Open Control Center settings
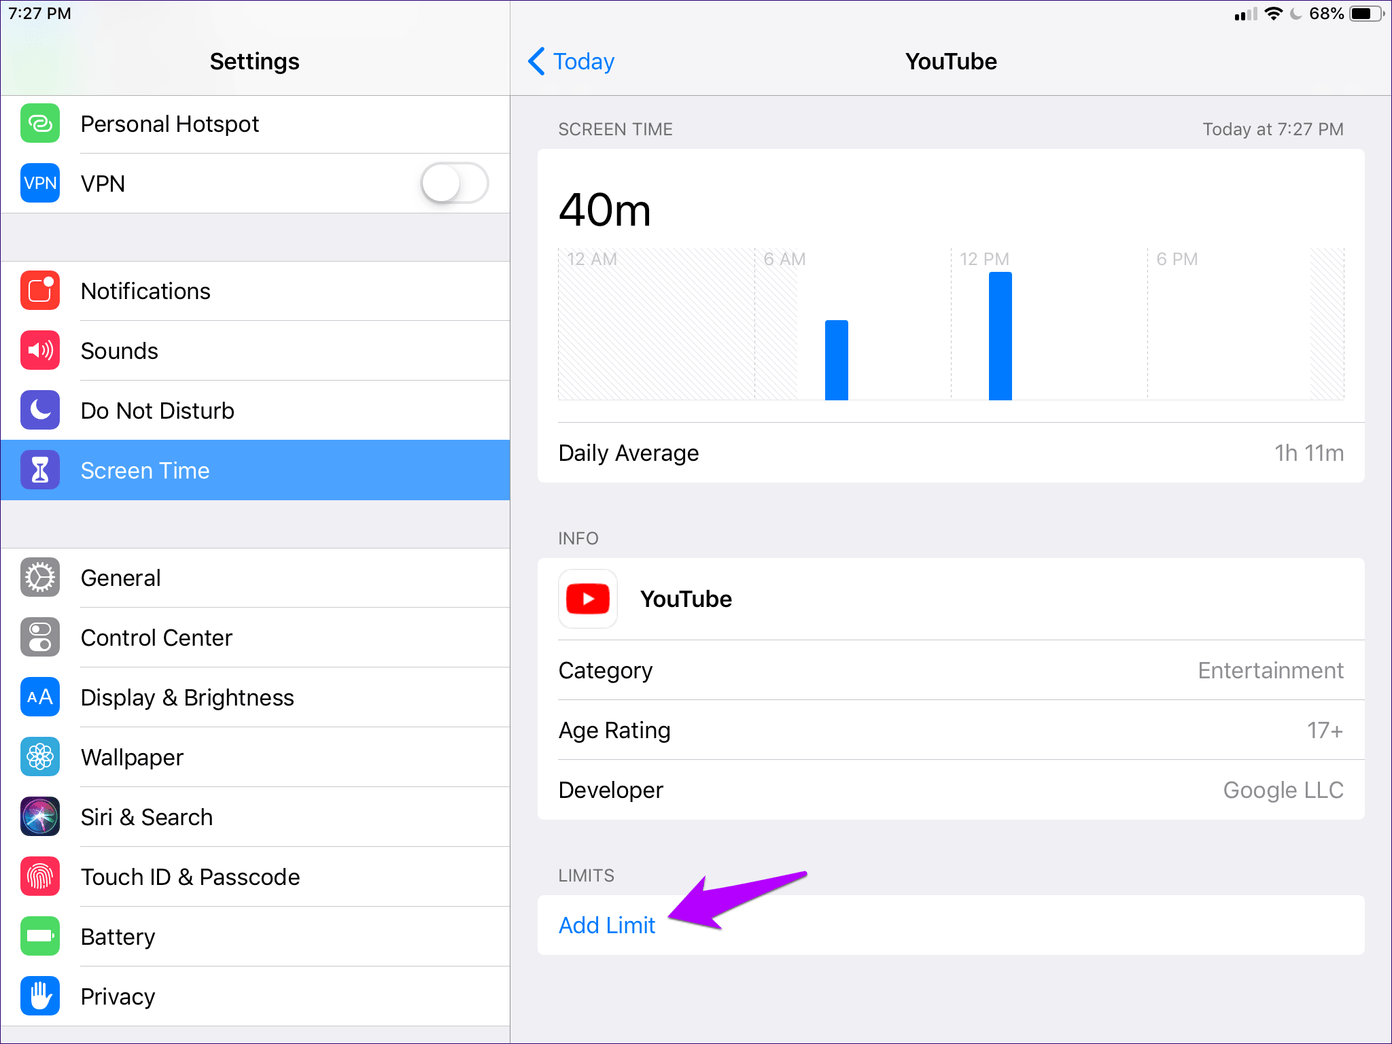Viewport: 1392px width, 1044px height. [156, 638]
